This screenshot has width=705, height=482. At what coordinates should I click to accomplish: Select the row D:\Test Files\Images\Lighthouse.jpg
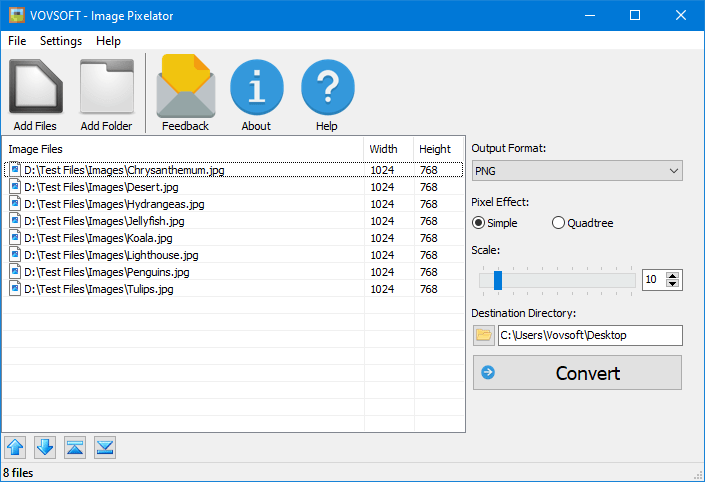pos(233,255)
